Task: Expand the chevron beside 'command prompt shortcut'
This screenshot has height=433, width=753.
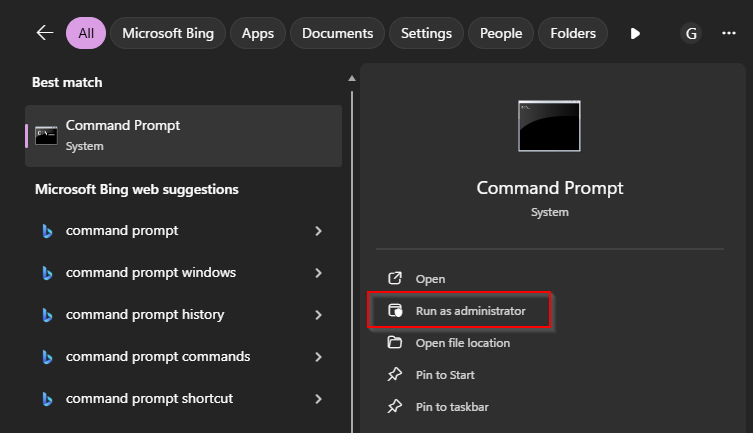Action: coord(318,399)
